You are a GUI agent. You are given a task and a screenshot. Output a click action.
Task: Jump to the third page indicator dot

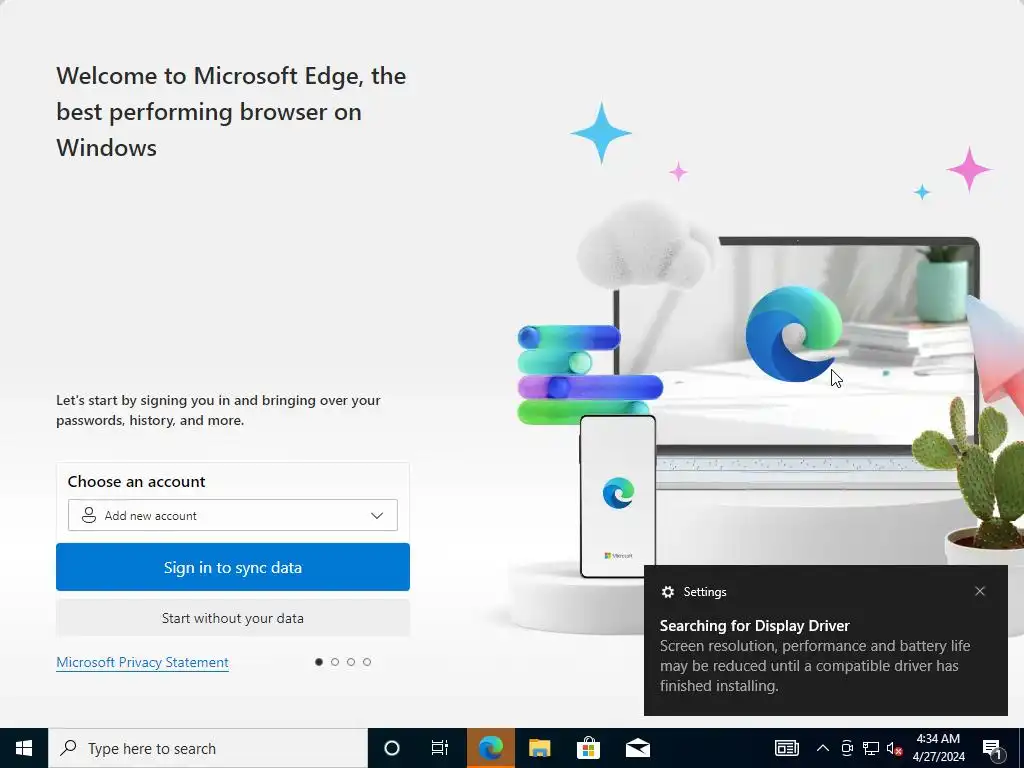[351, 662]
